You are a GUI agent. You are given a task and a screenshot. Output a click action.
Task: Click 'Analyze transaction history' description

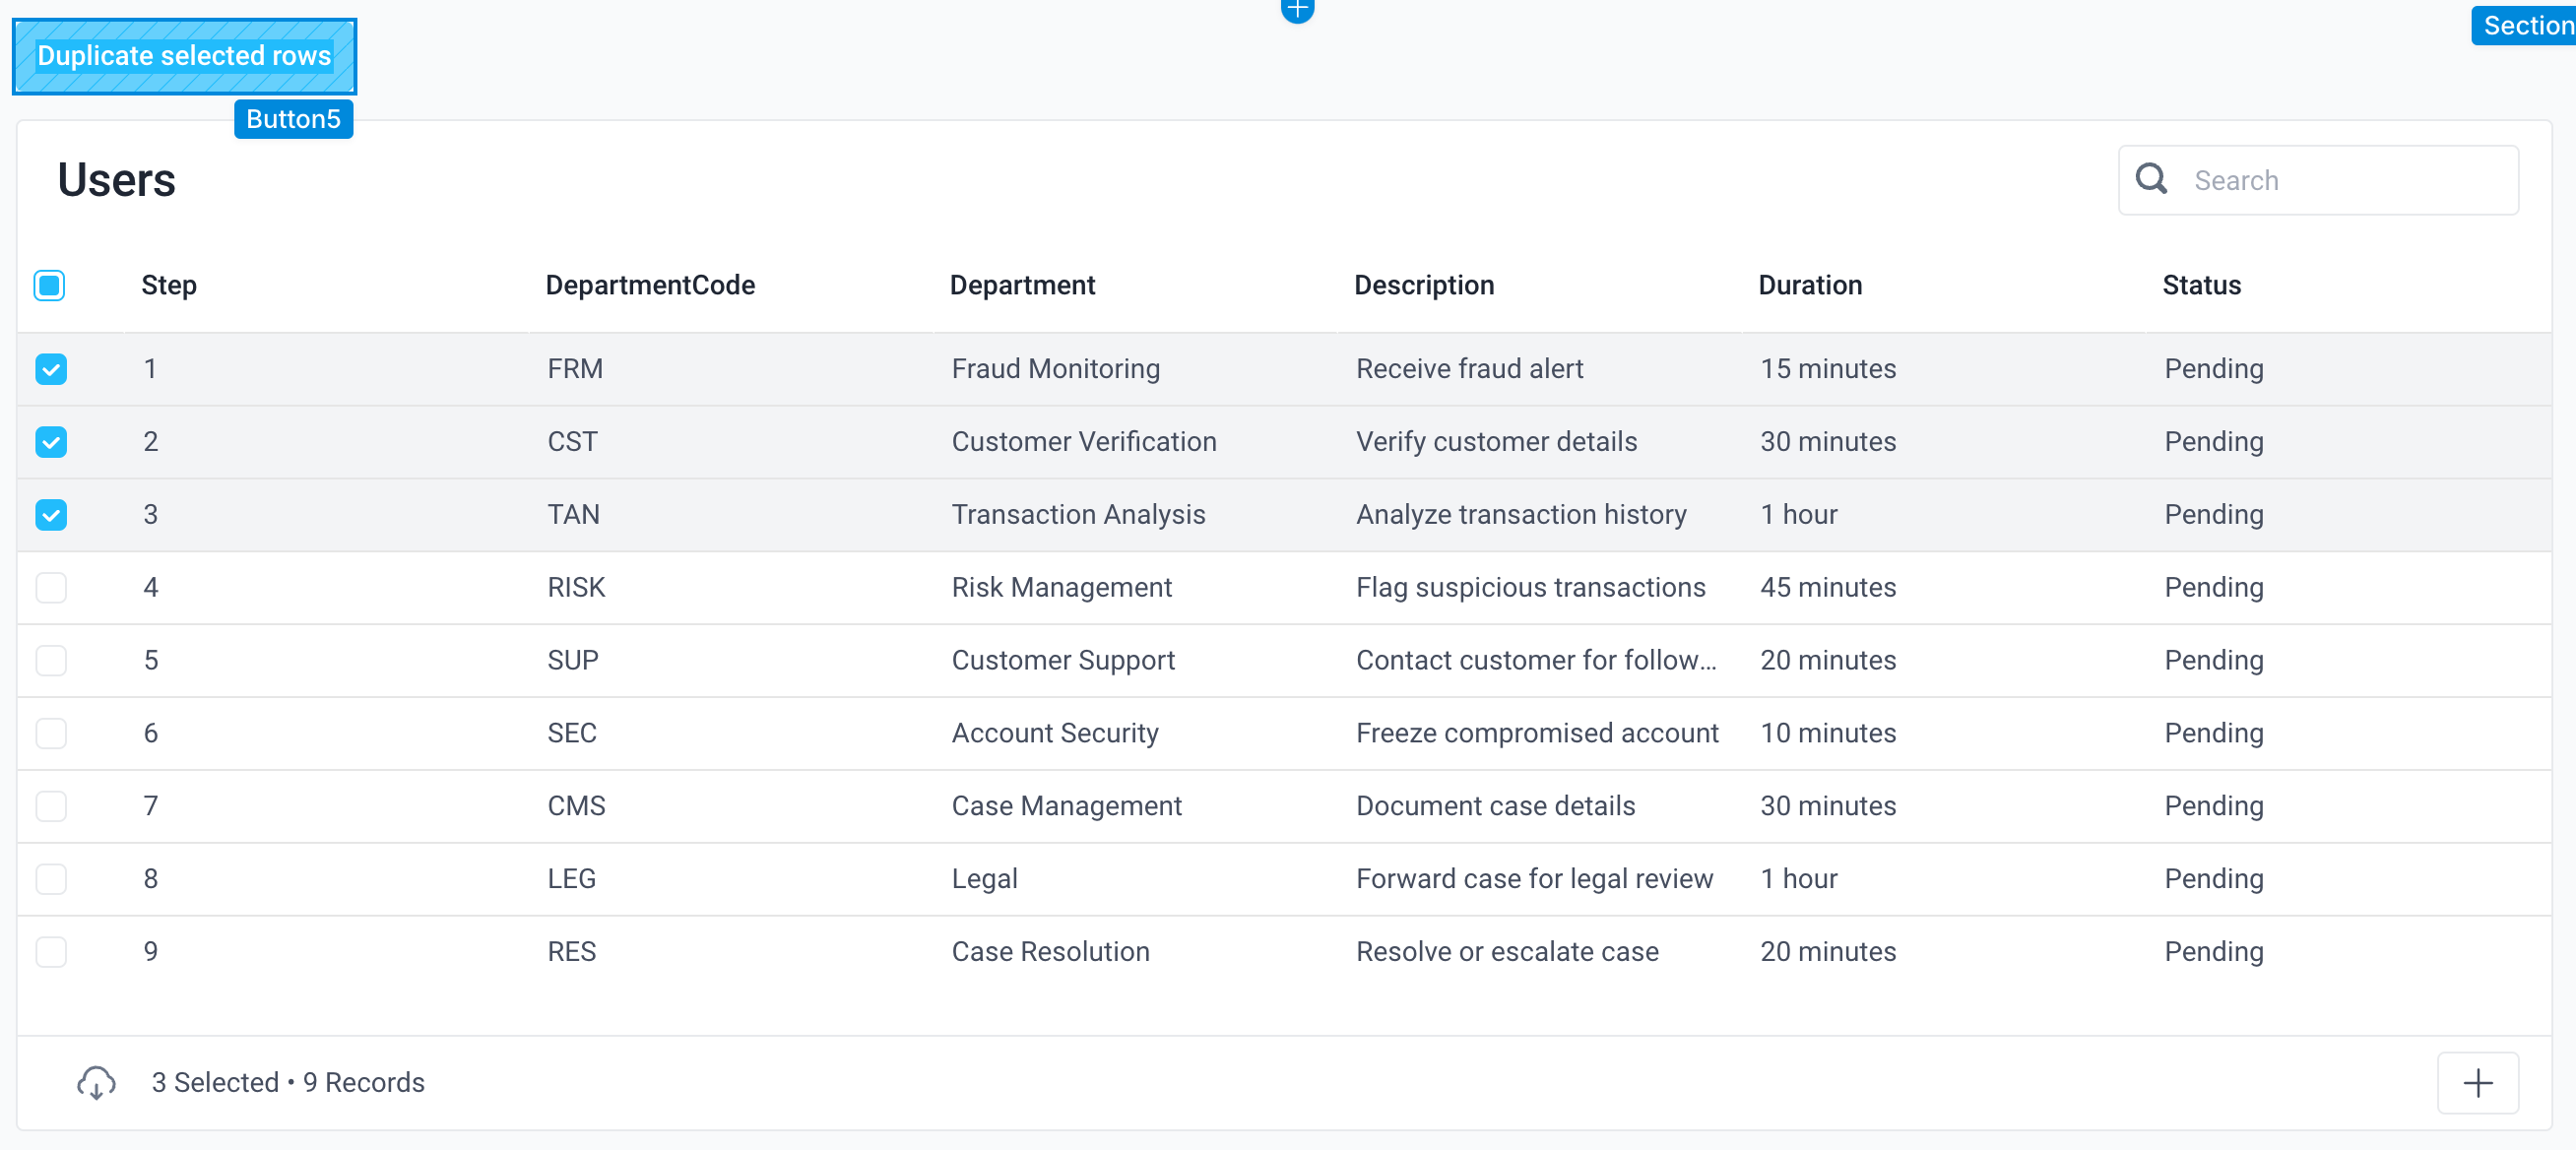click(x=1521, y=515)
